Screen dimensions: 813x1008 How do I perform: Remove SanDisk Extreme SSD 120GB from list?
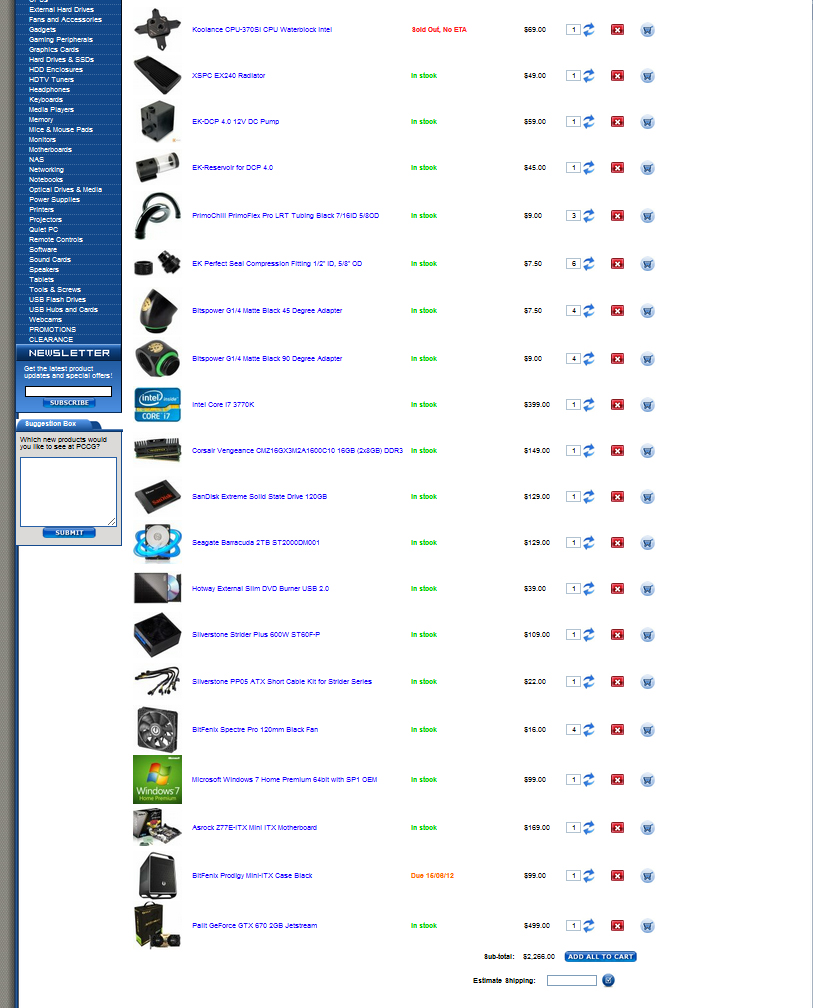pos(617,497)
